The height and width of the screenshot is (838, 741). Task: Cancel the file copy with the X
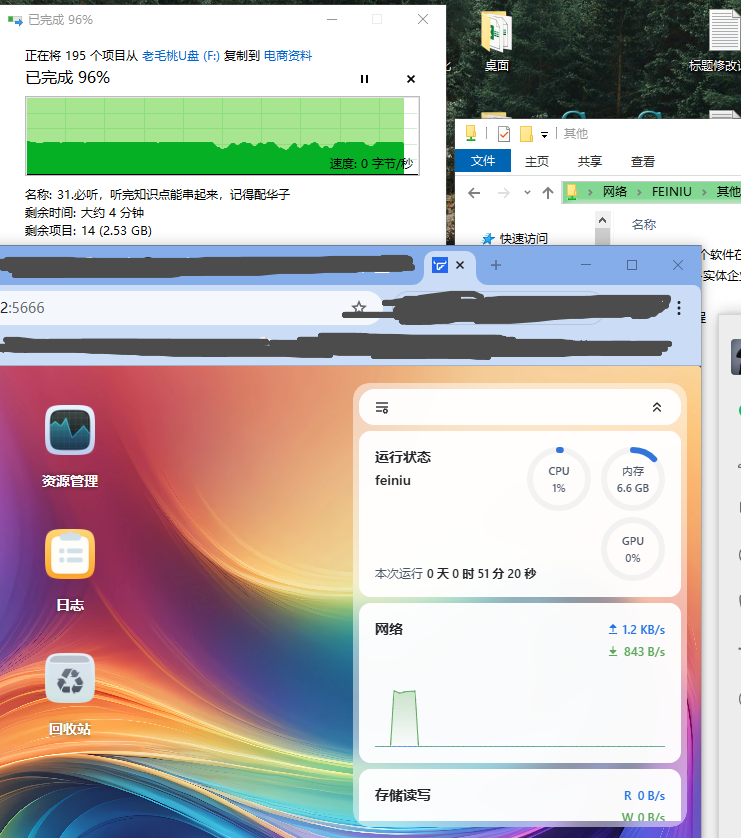[411, 79]
